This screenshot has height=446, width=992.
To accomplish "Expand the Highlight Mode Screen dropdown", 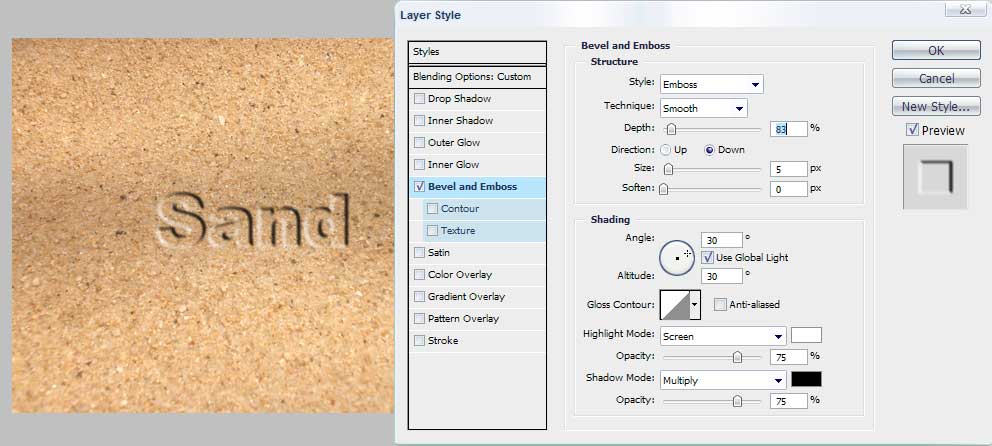I will pyautogui.click(x=722, y=336).
